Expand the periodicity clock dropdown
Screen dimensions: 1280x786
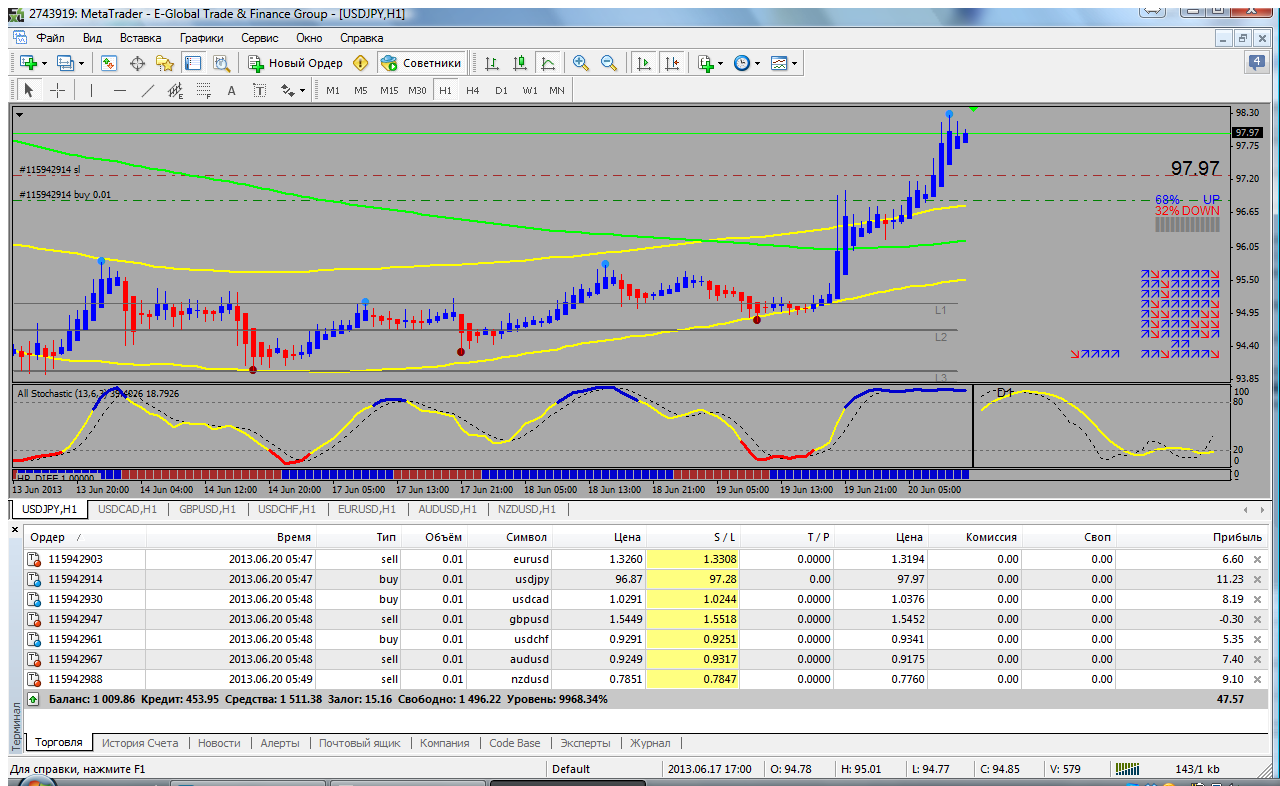click(x=757, y=63)
